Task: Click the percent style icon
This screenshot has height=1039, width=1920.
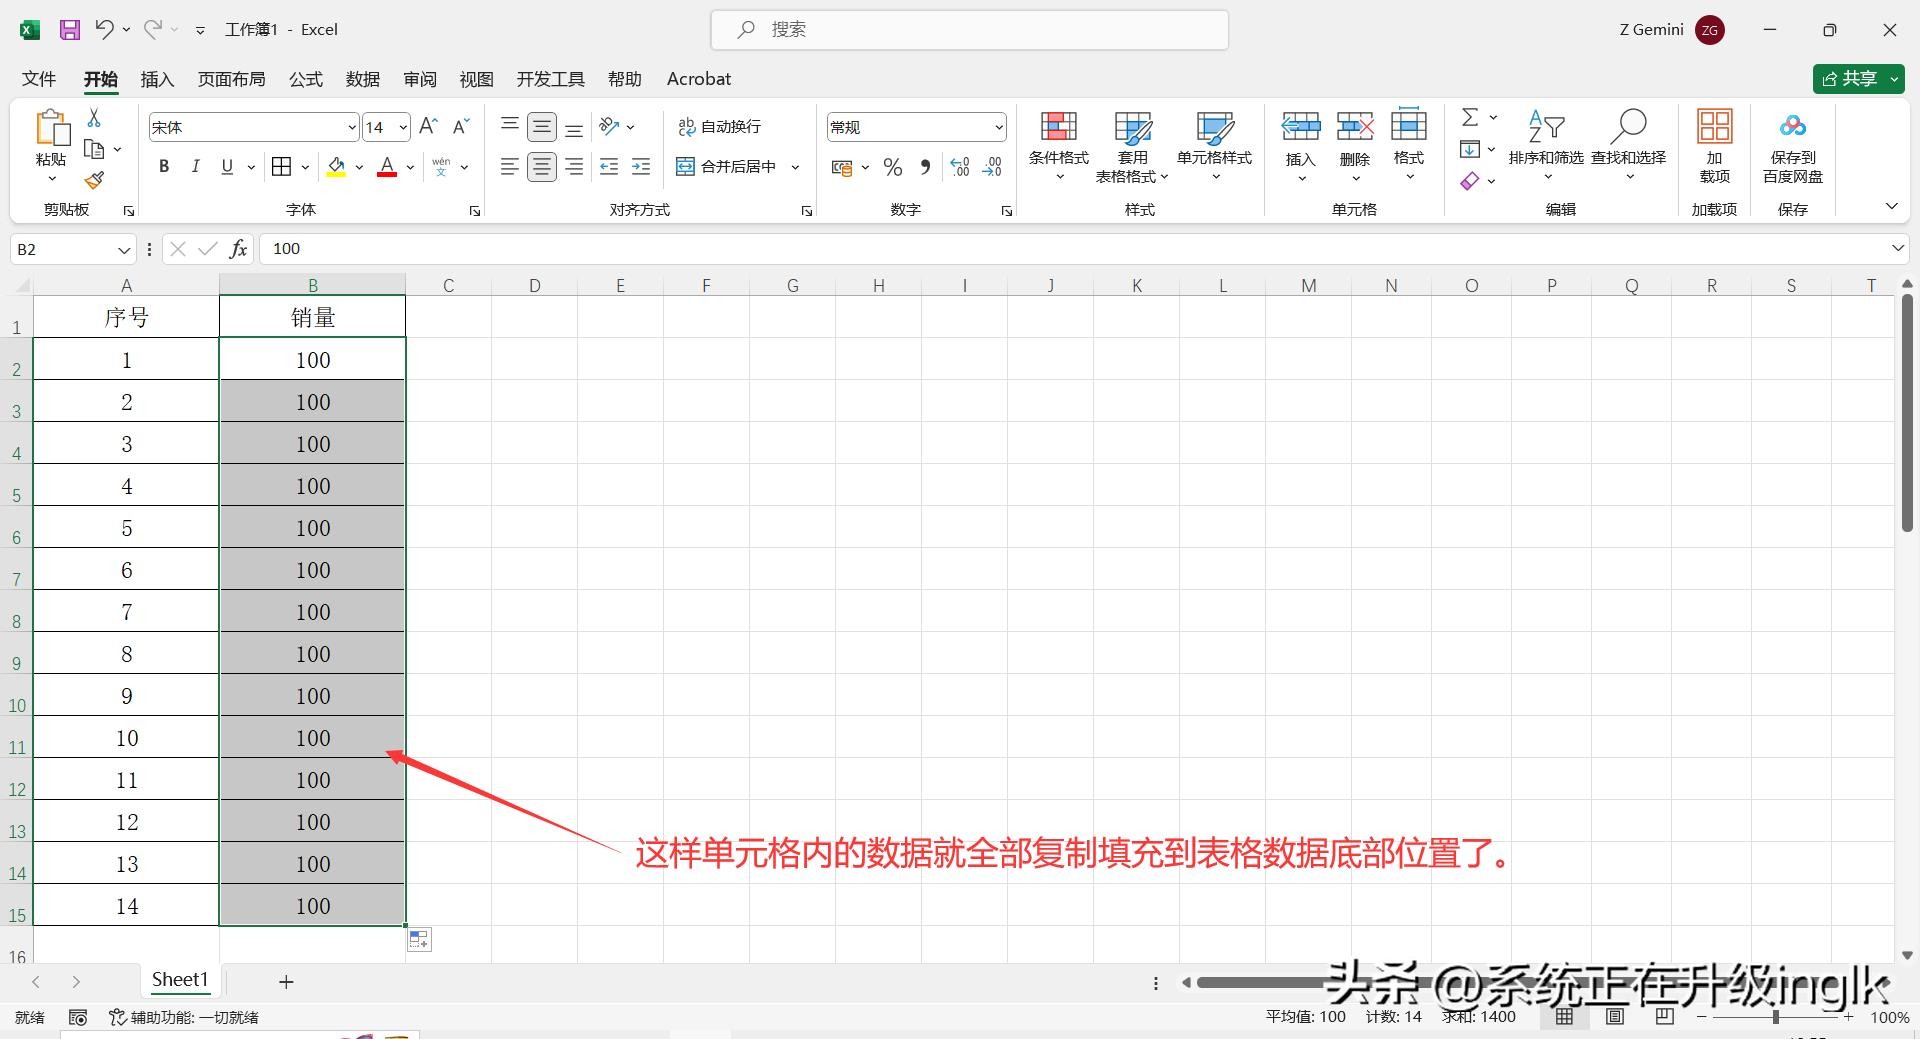Action: 893,167
